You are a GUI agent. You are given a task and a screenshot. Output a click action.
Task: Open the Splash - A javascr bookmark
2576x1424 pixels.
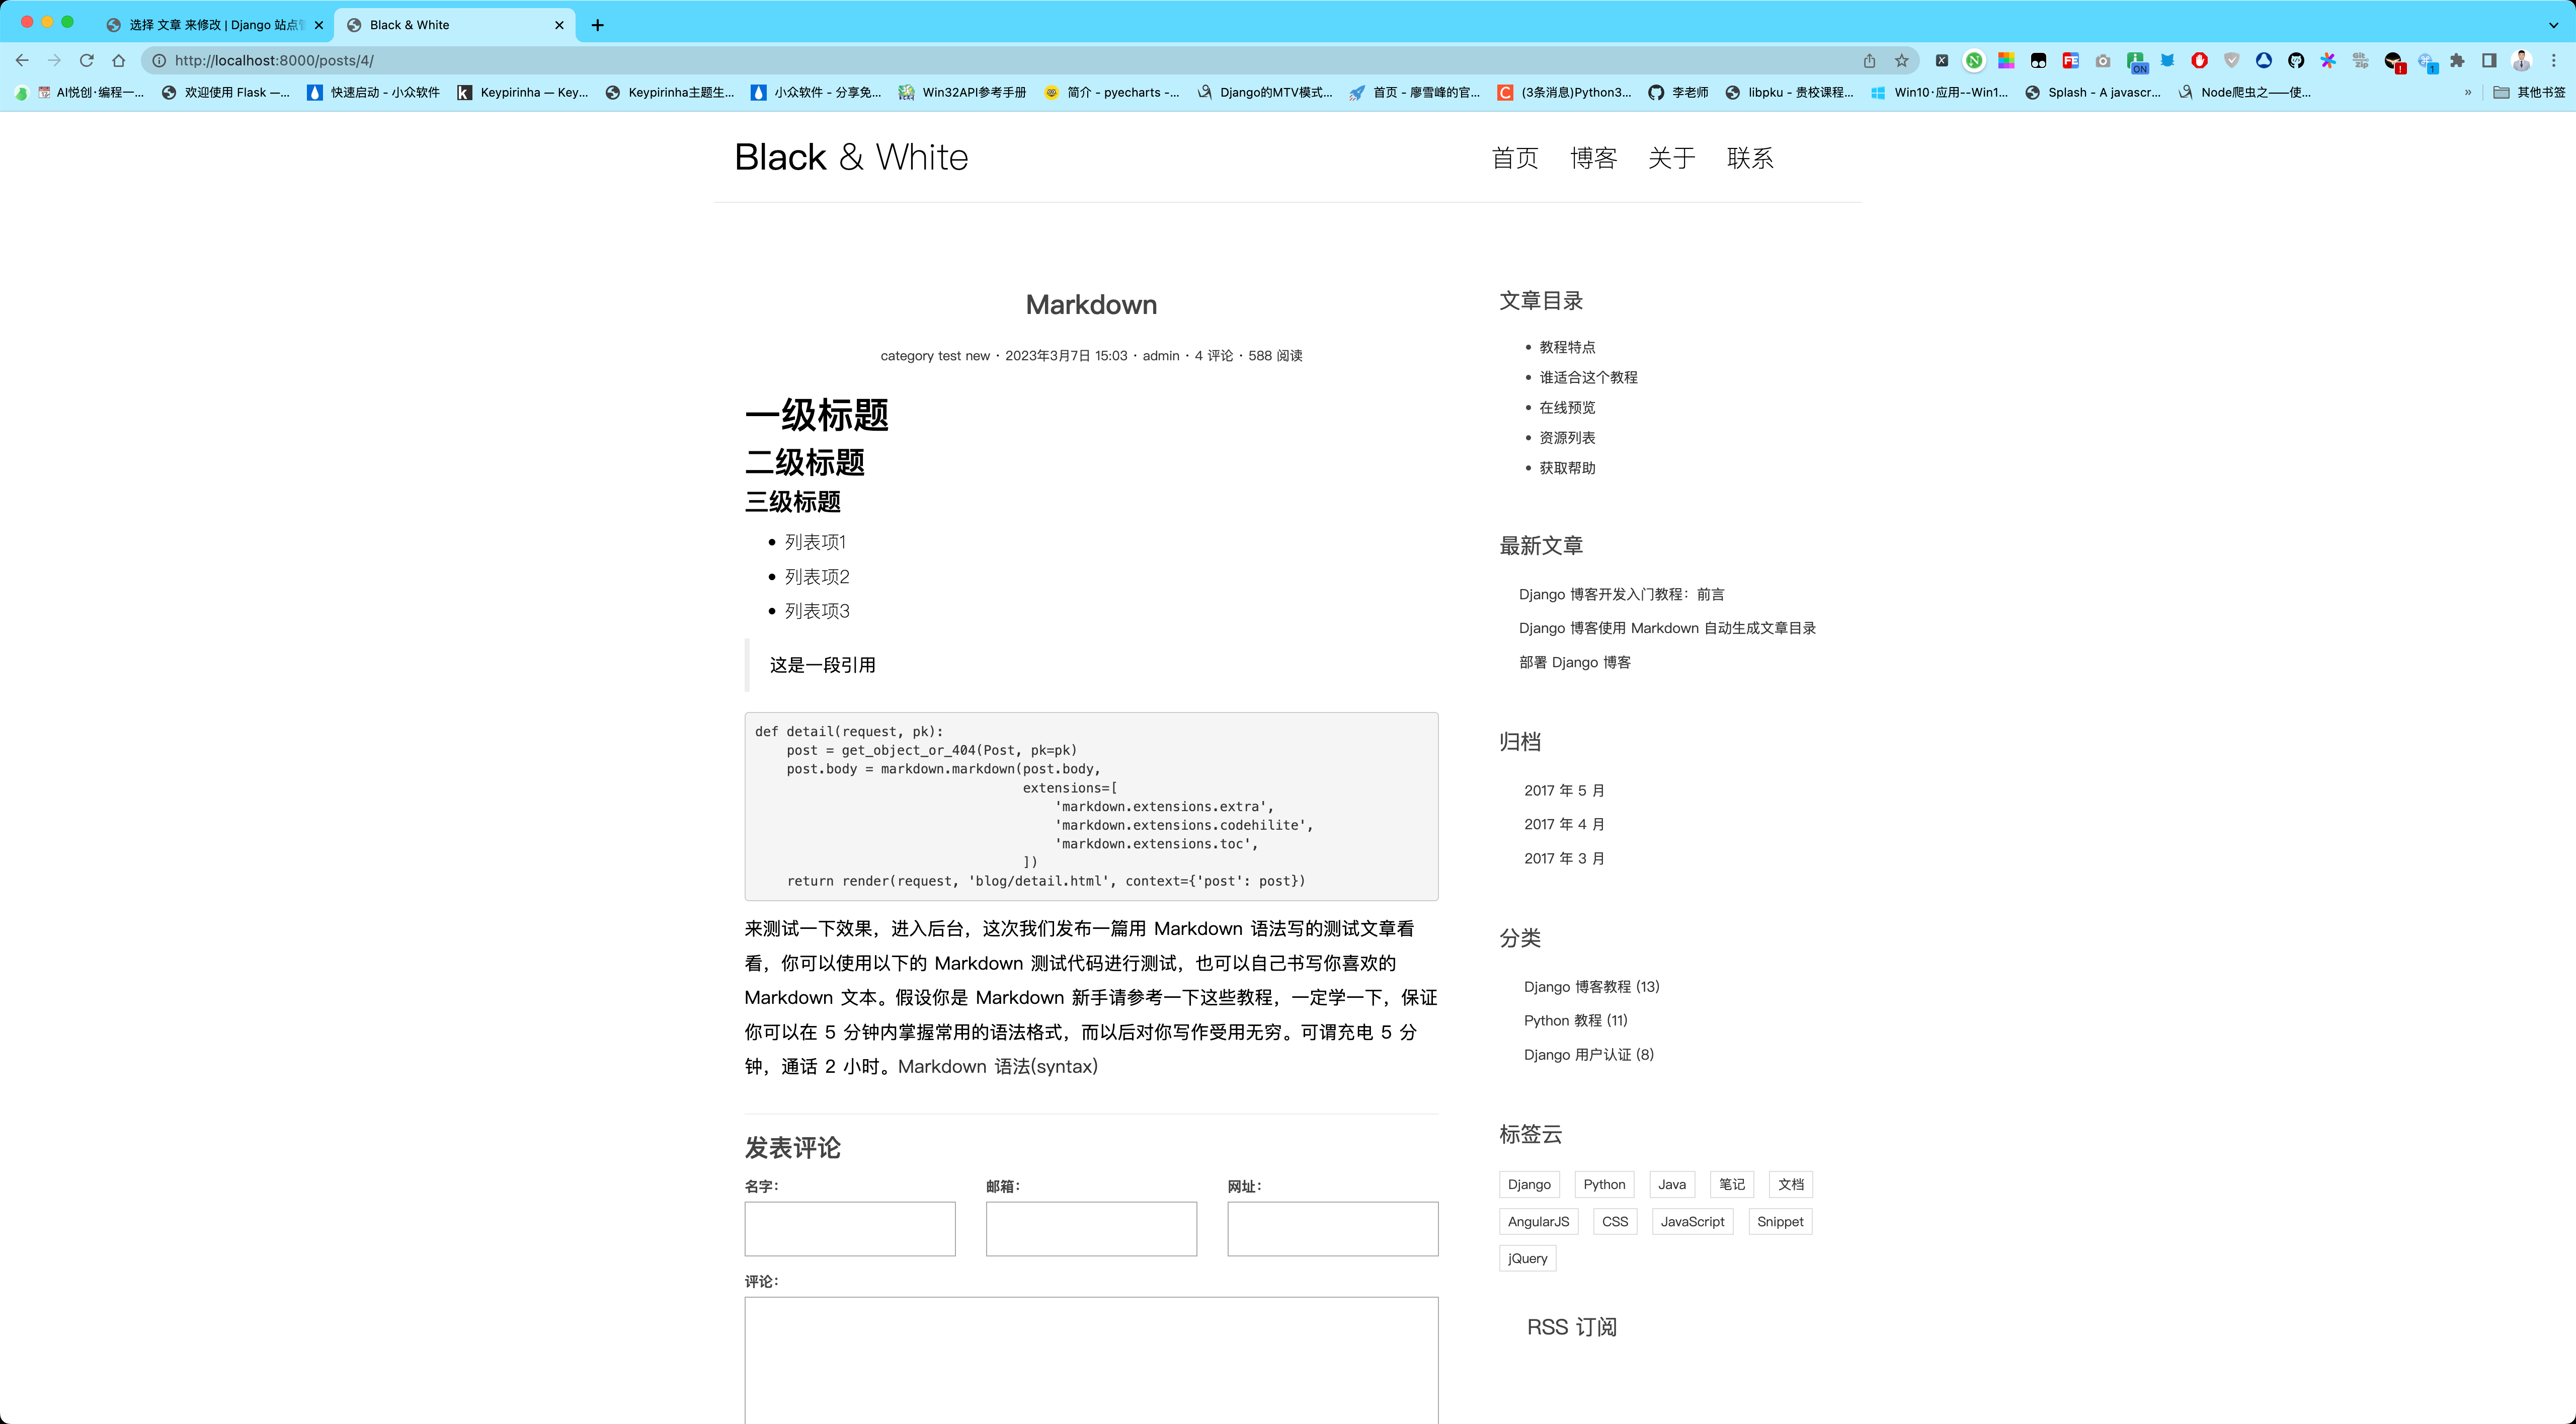pos(2092,92)
